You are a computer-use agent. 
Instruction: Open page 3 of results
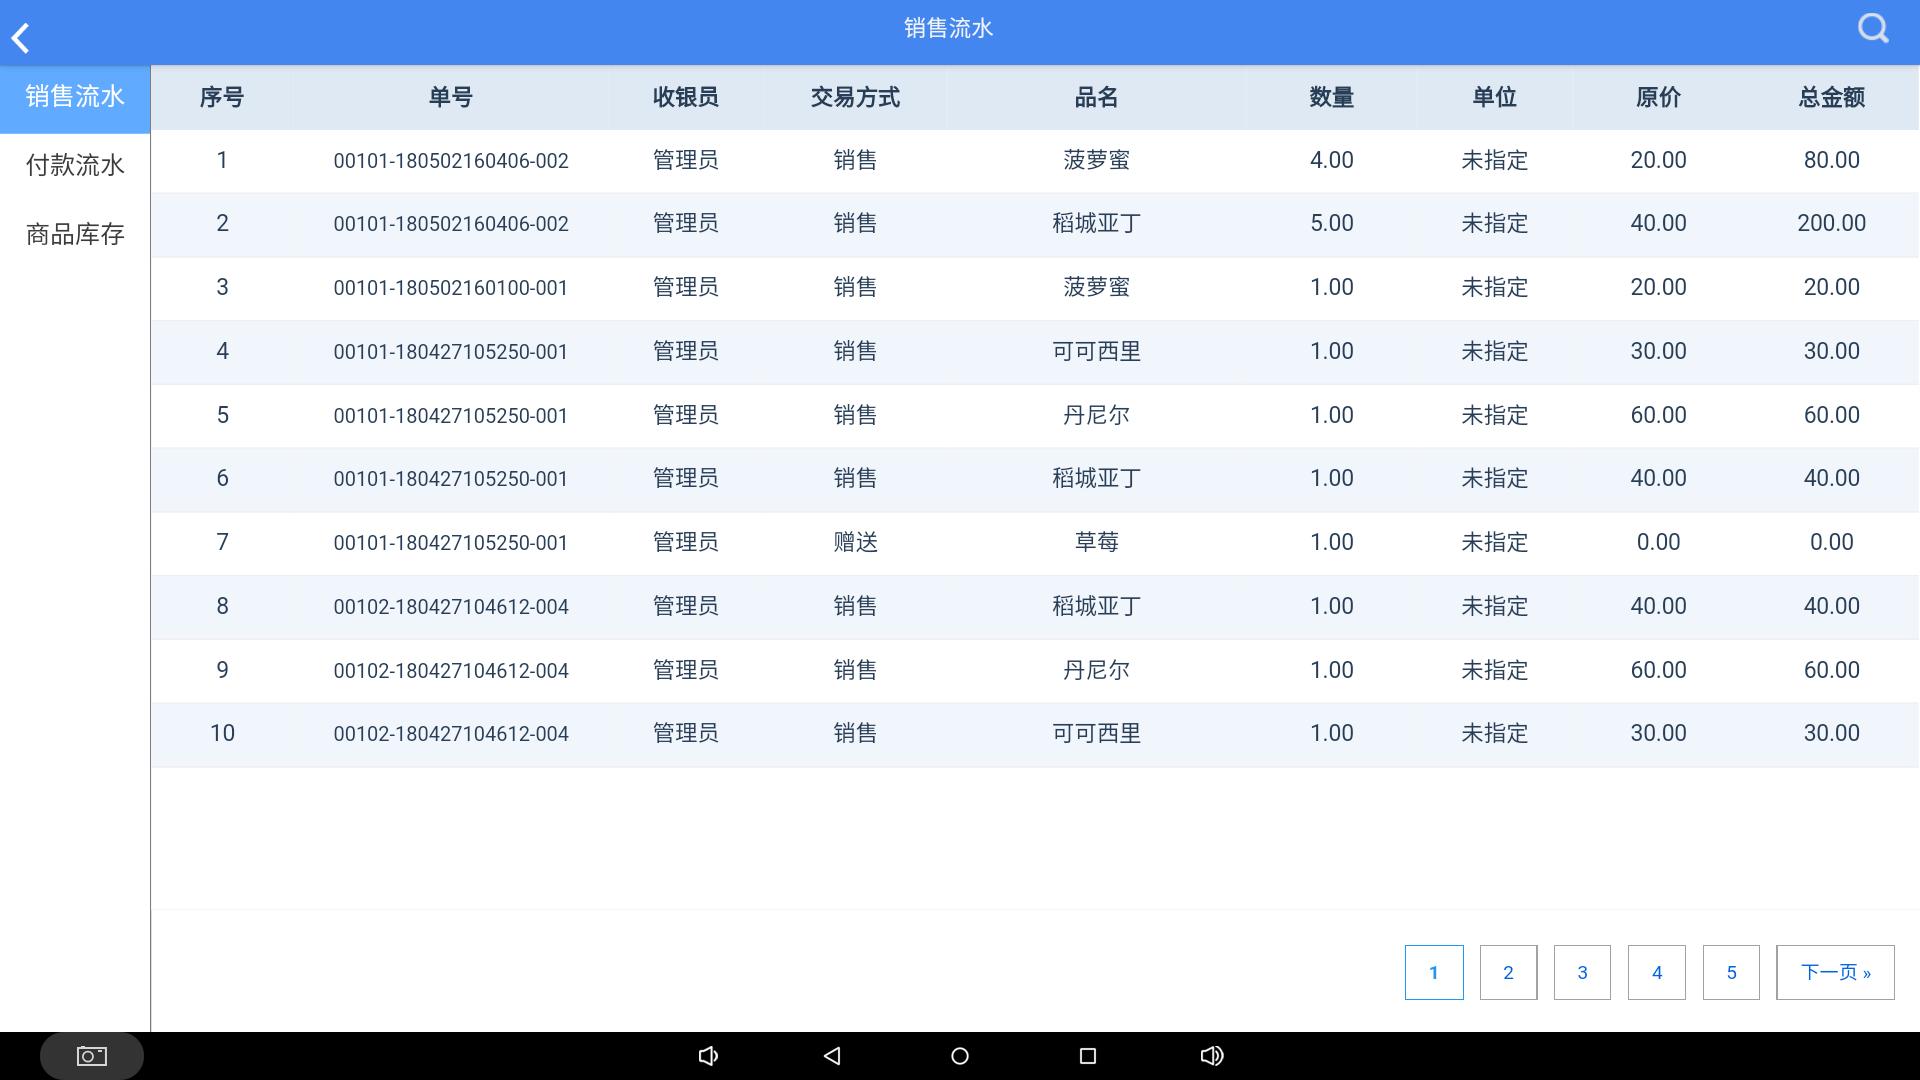click(1582, 971)
